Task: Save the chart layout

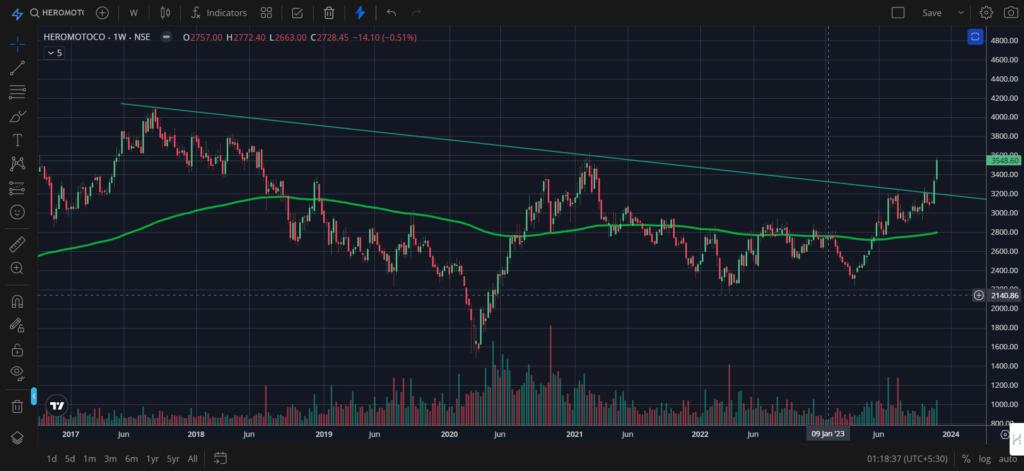Action: (932, 12)
